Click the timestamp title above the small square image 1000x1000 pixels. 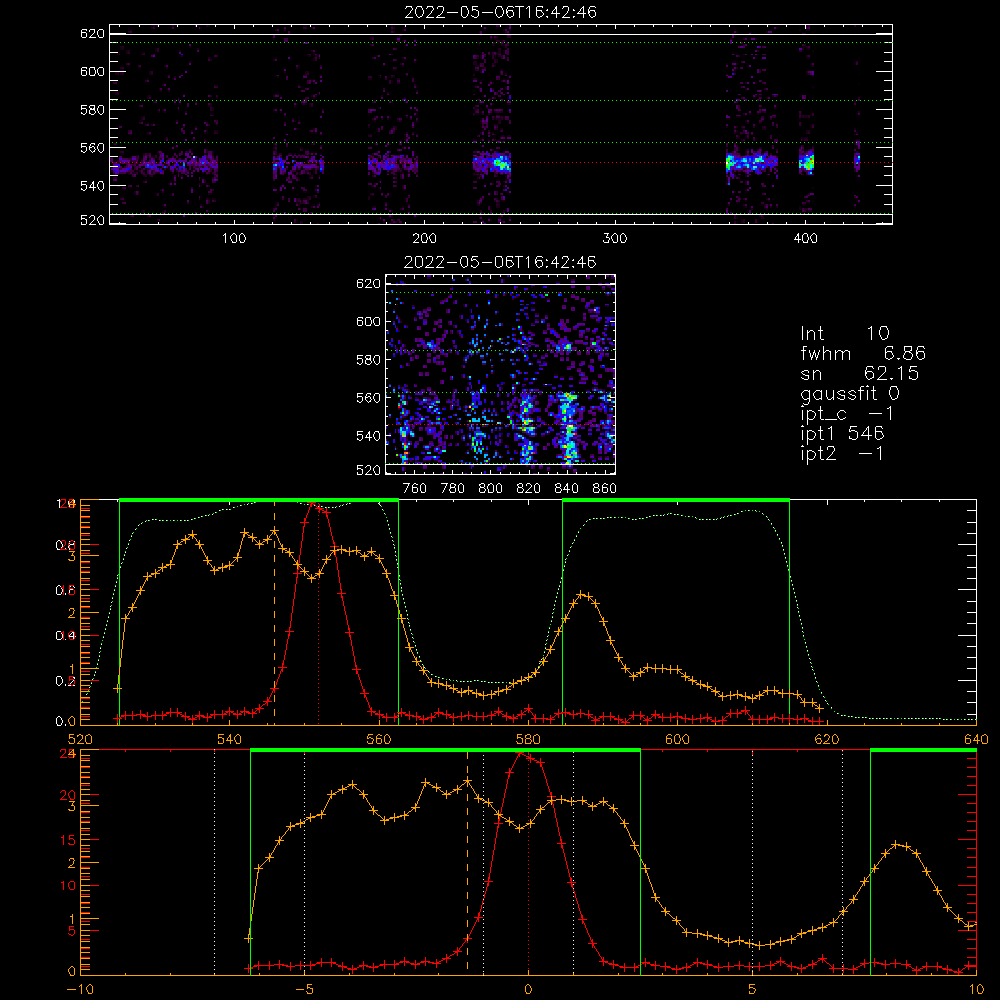500,262
